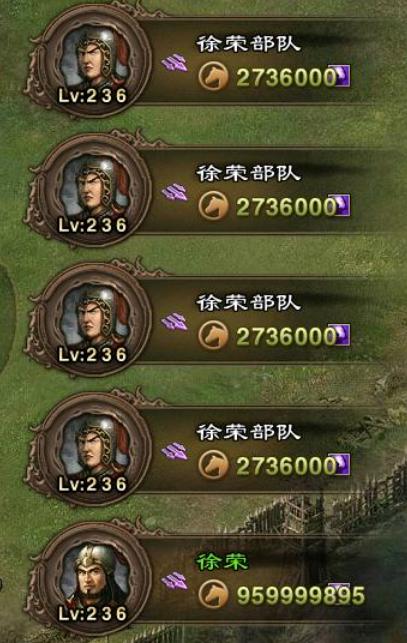Click purple arrows icon in first row
407x643 pixels.
click(174, 63)
